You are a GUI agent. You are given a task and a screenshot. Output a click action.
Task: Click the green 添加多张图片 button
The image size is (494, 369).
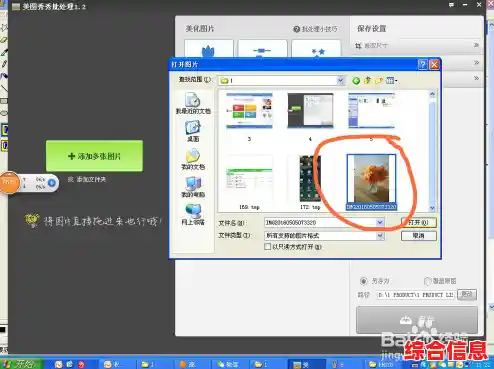pos(94,156)
